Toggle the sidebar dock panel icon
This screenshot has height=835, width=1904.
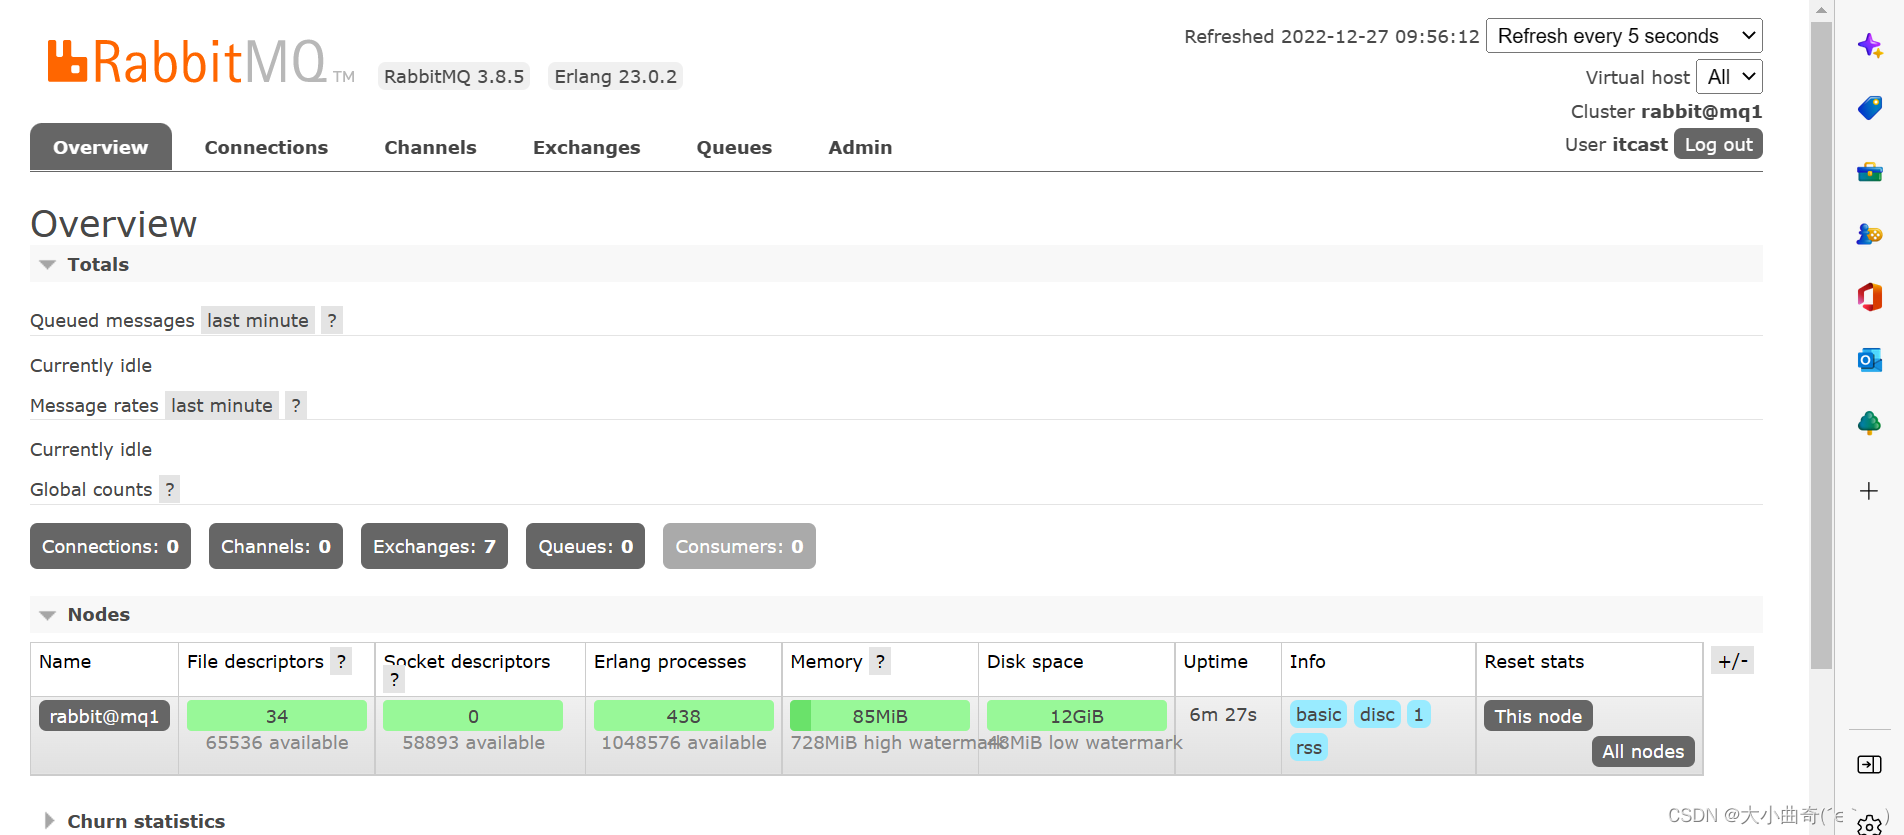pyautogui.click(x=1869, y=765)
